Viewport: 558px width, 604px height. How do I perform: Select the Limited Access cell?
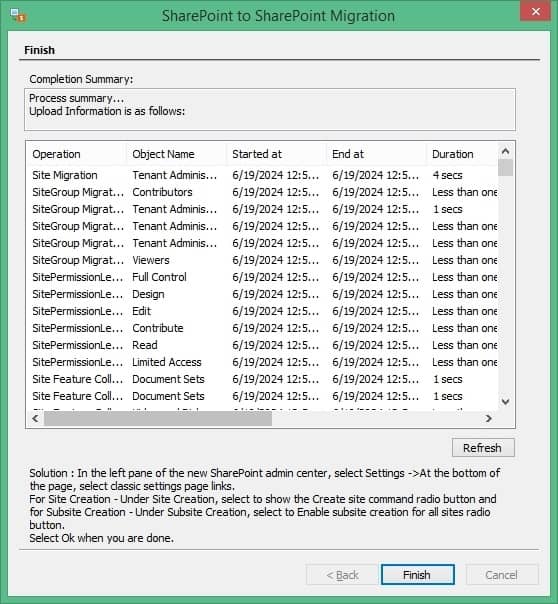click(166, 362)
